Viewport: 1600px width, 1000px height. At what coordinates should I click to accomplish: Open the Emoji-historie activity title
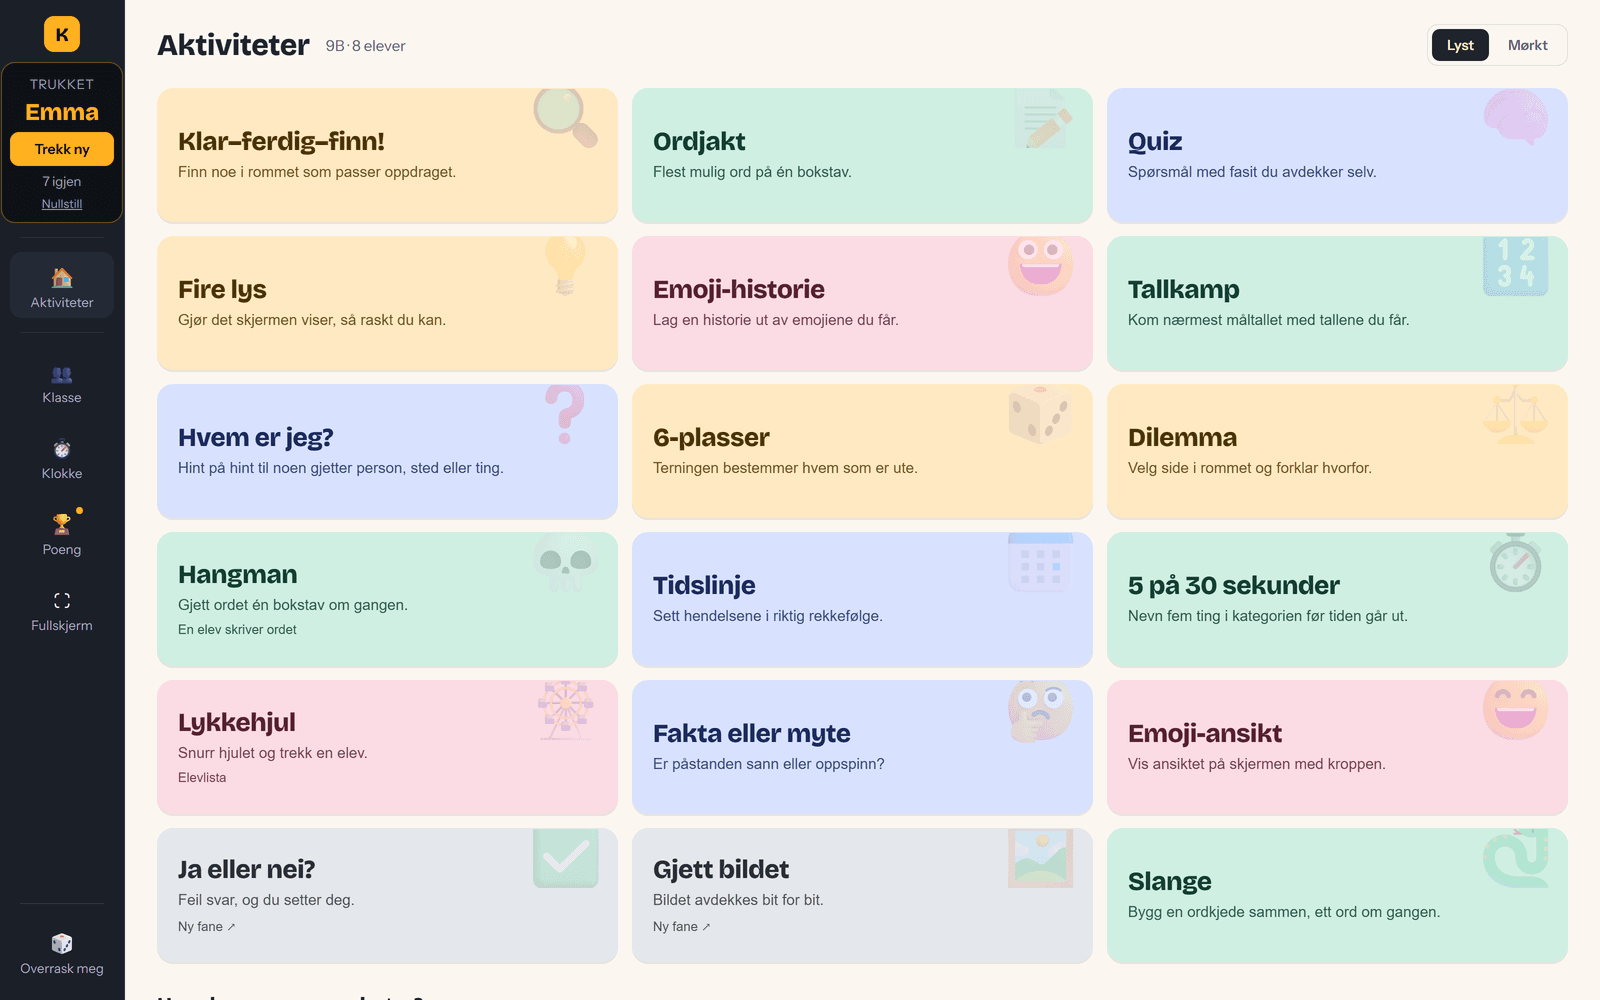point(739,289)
